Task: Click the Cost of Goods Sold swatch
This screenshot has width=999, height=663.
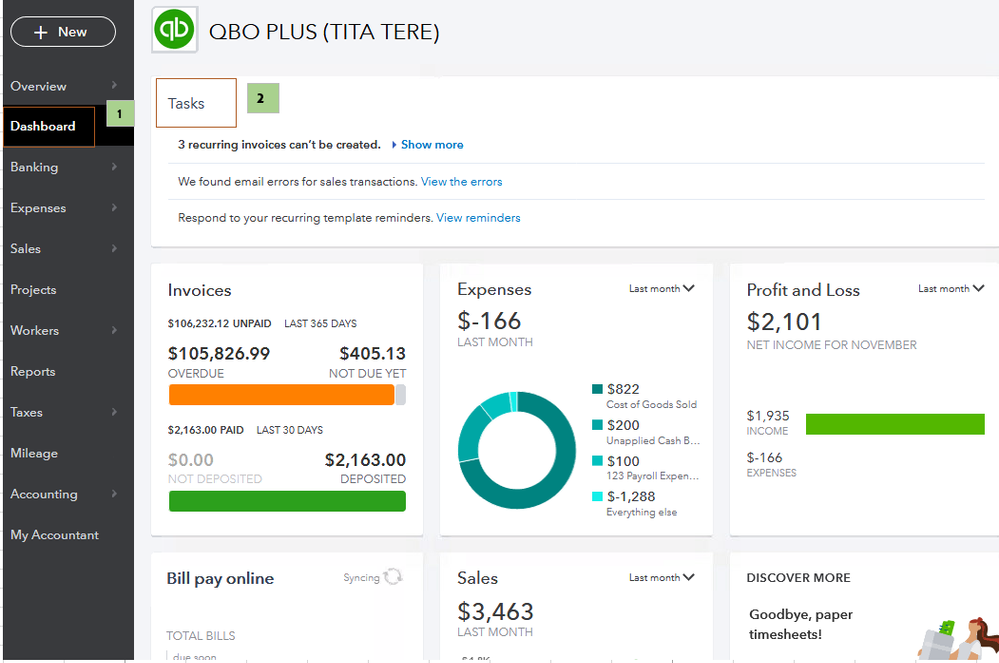Action: click(x=598, y=390)
